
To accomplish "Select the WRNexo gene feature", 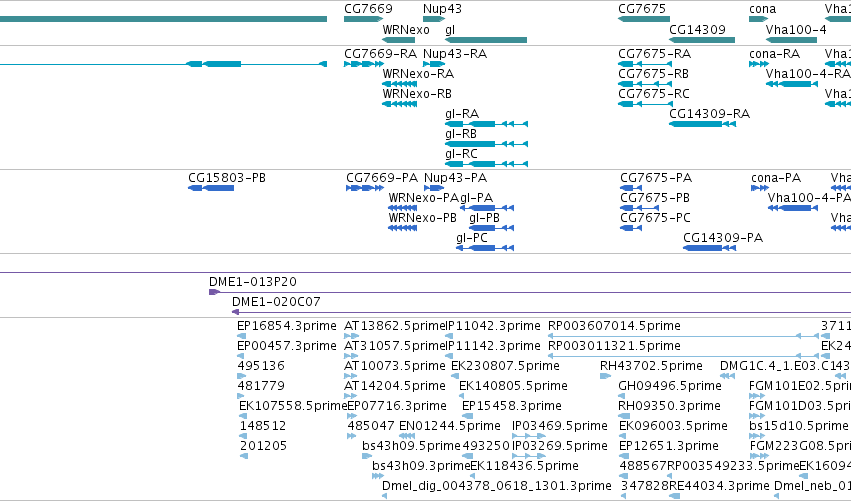I will coord(398,40).
